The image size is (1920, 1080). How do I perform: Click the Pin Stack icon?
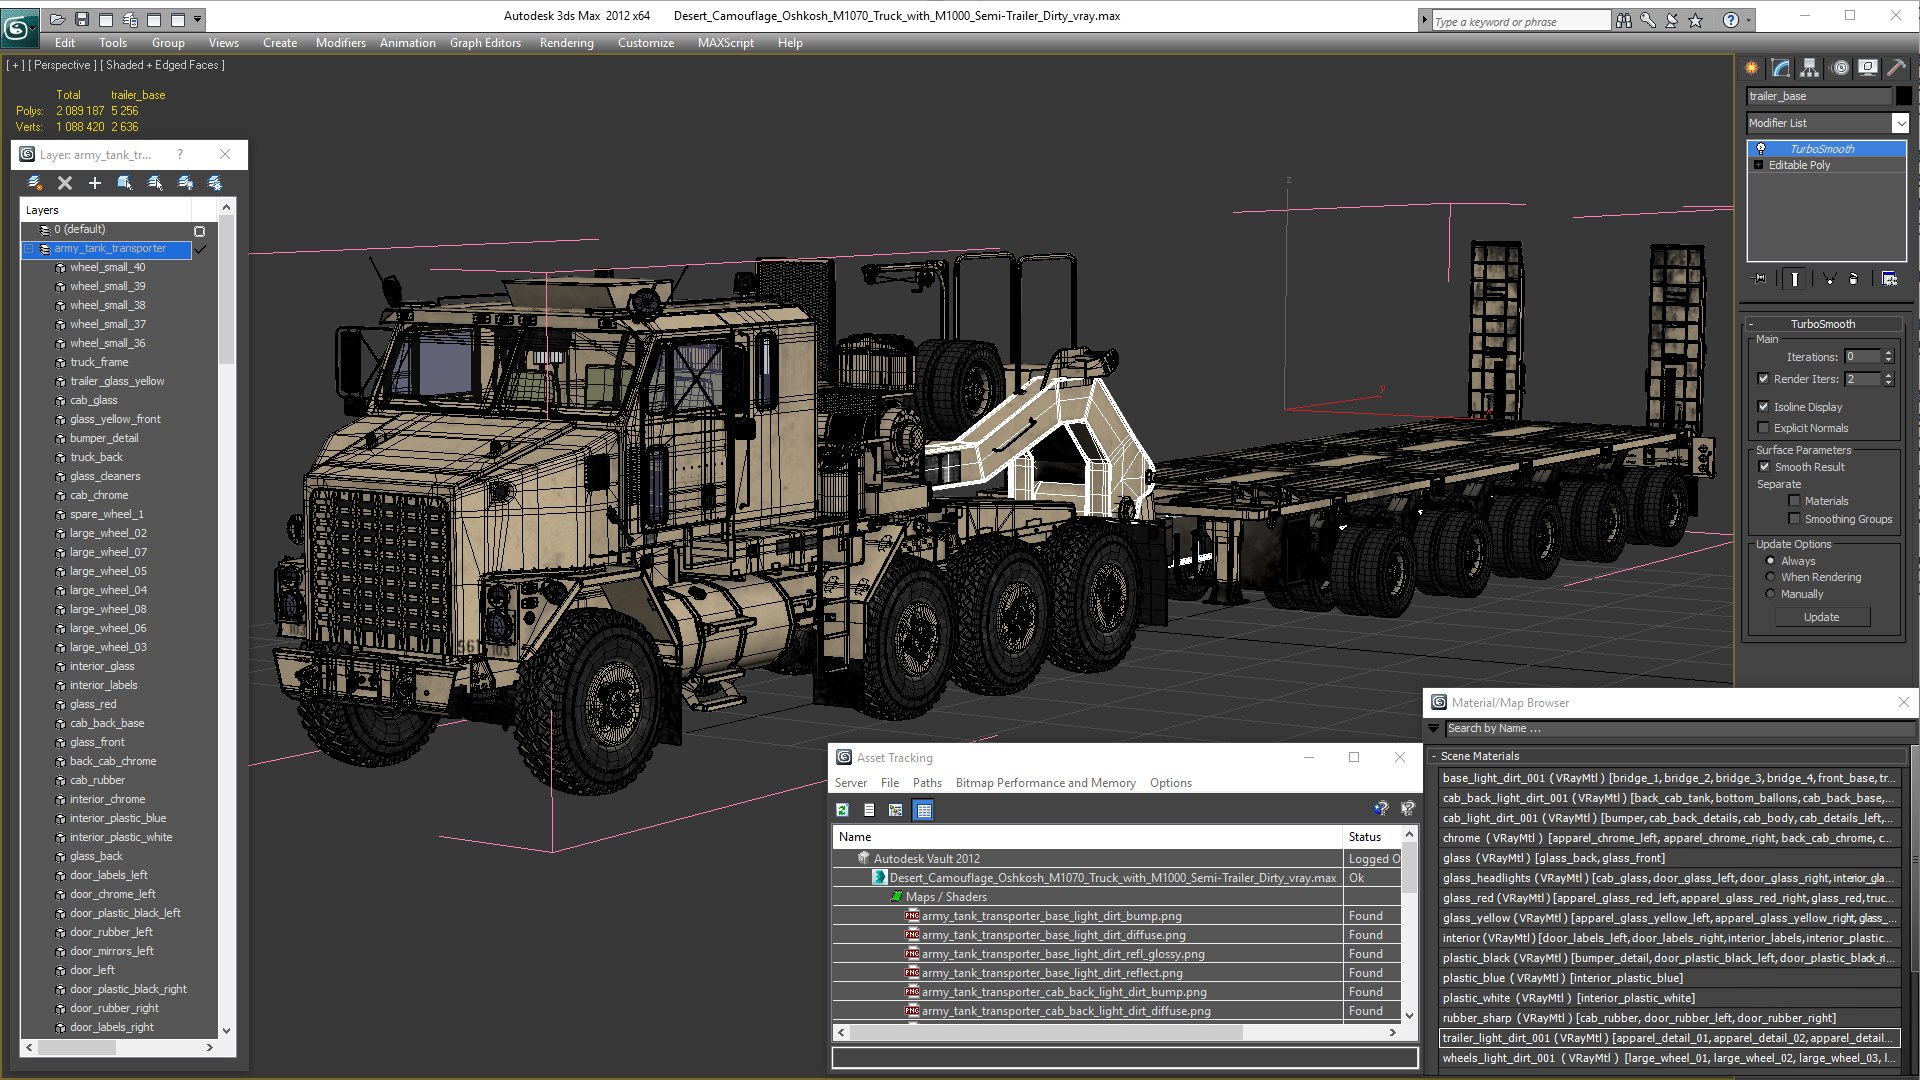point(1760,279)
